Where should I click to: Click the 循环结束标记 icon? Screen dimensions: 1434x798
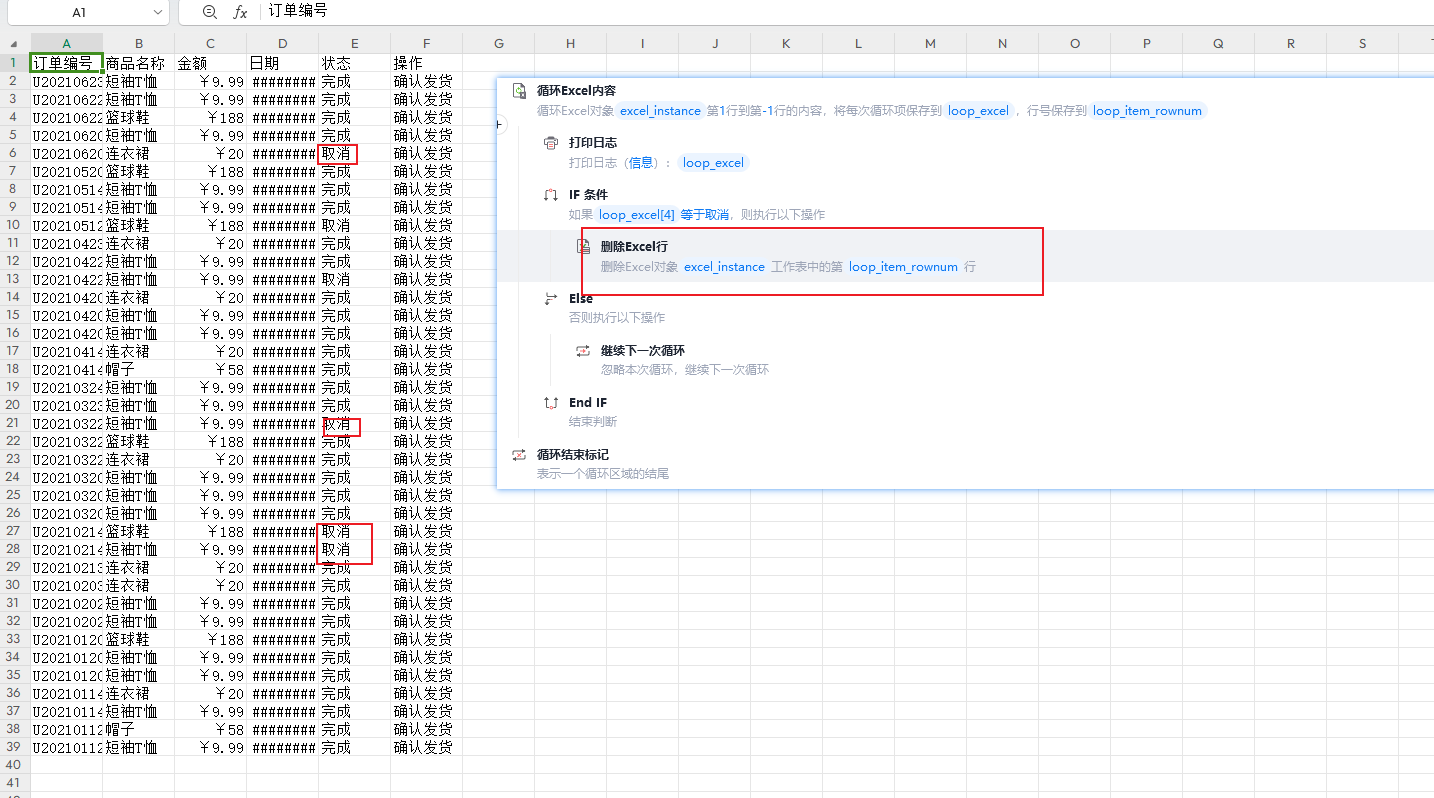[519, 455]
